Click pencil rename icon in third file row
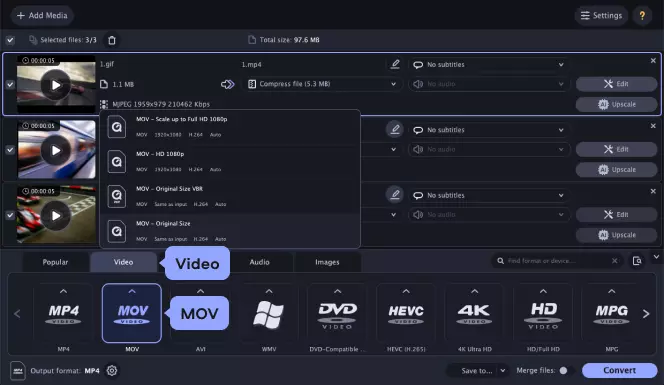Screen dimensions: 664x385 coord(395,194)
